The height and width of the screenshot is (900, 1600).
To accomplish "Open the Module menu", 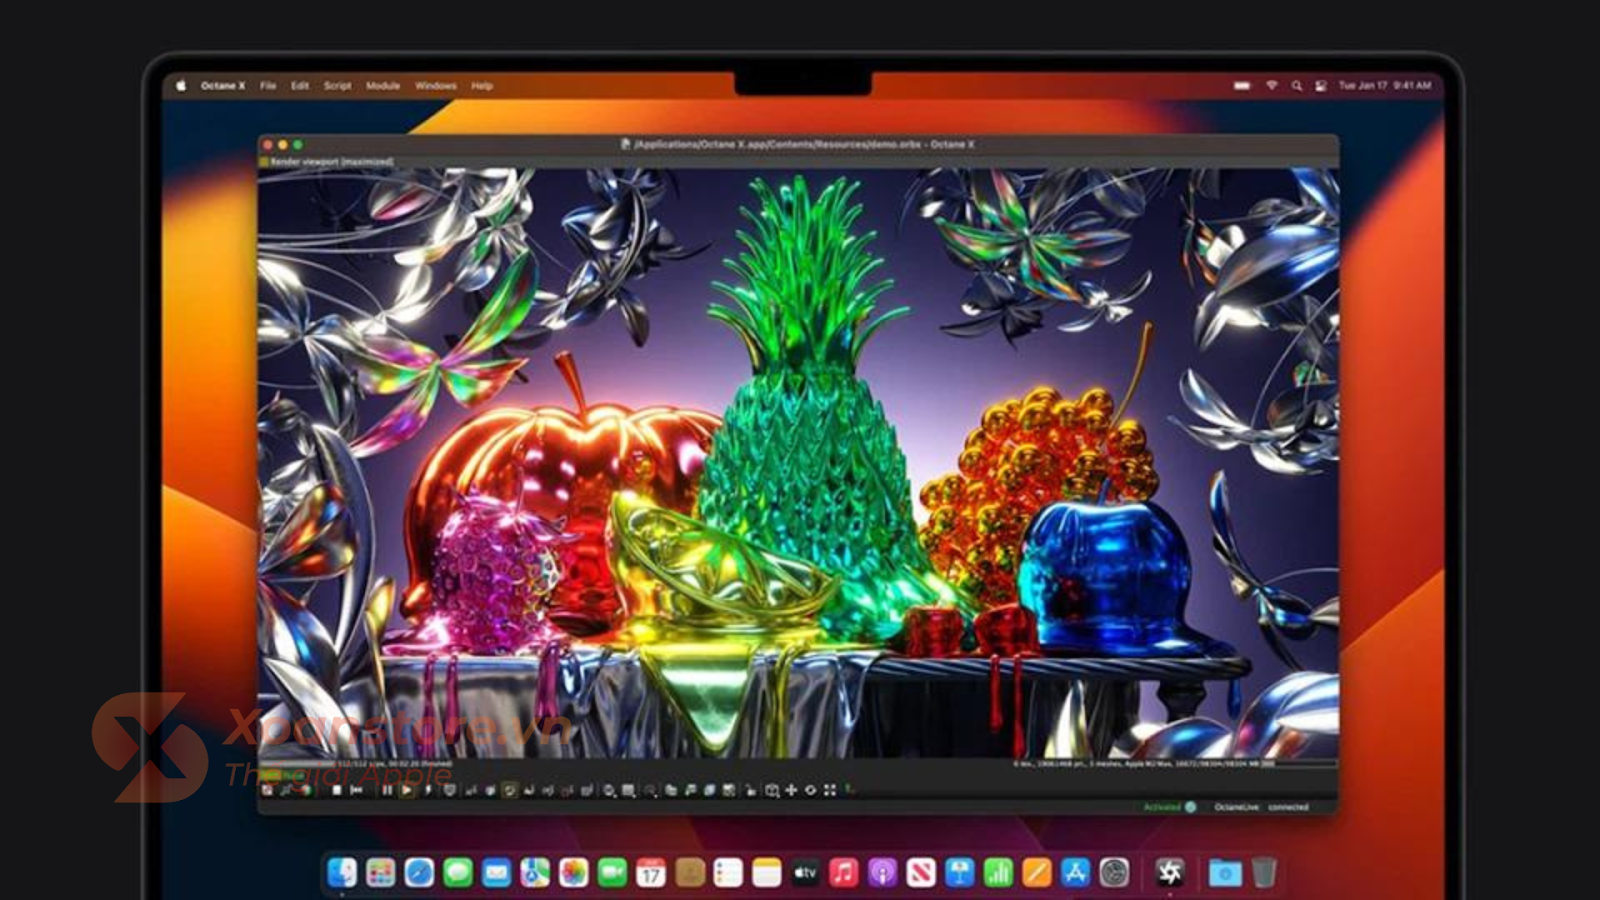I will (383, 86).
